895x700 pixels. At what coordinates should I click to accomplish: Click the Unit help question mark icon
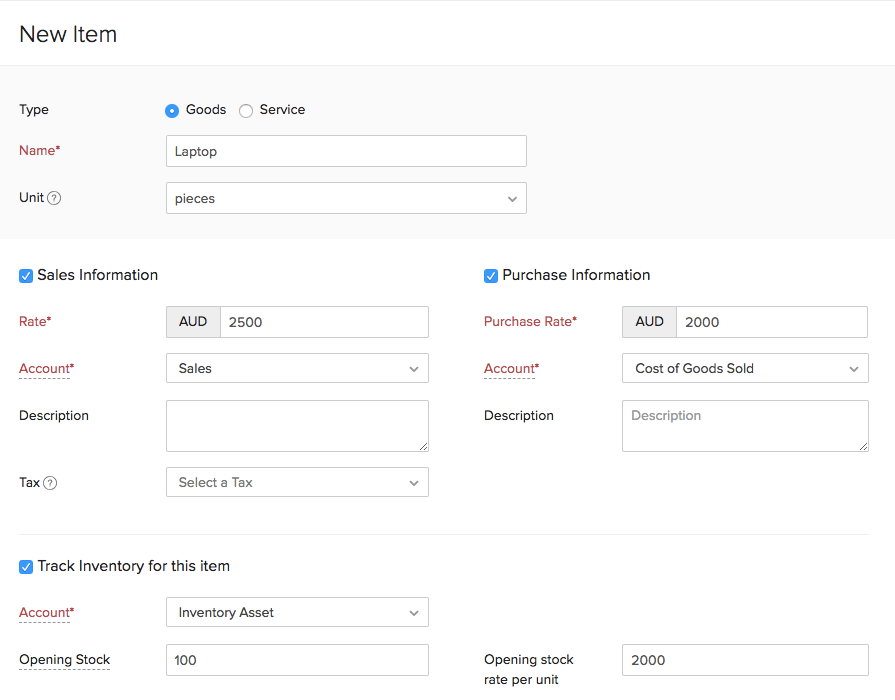(55, 198)
